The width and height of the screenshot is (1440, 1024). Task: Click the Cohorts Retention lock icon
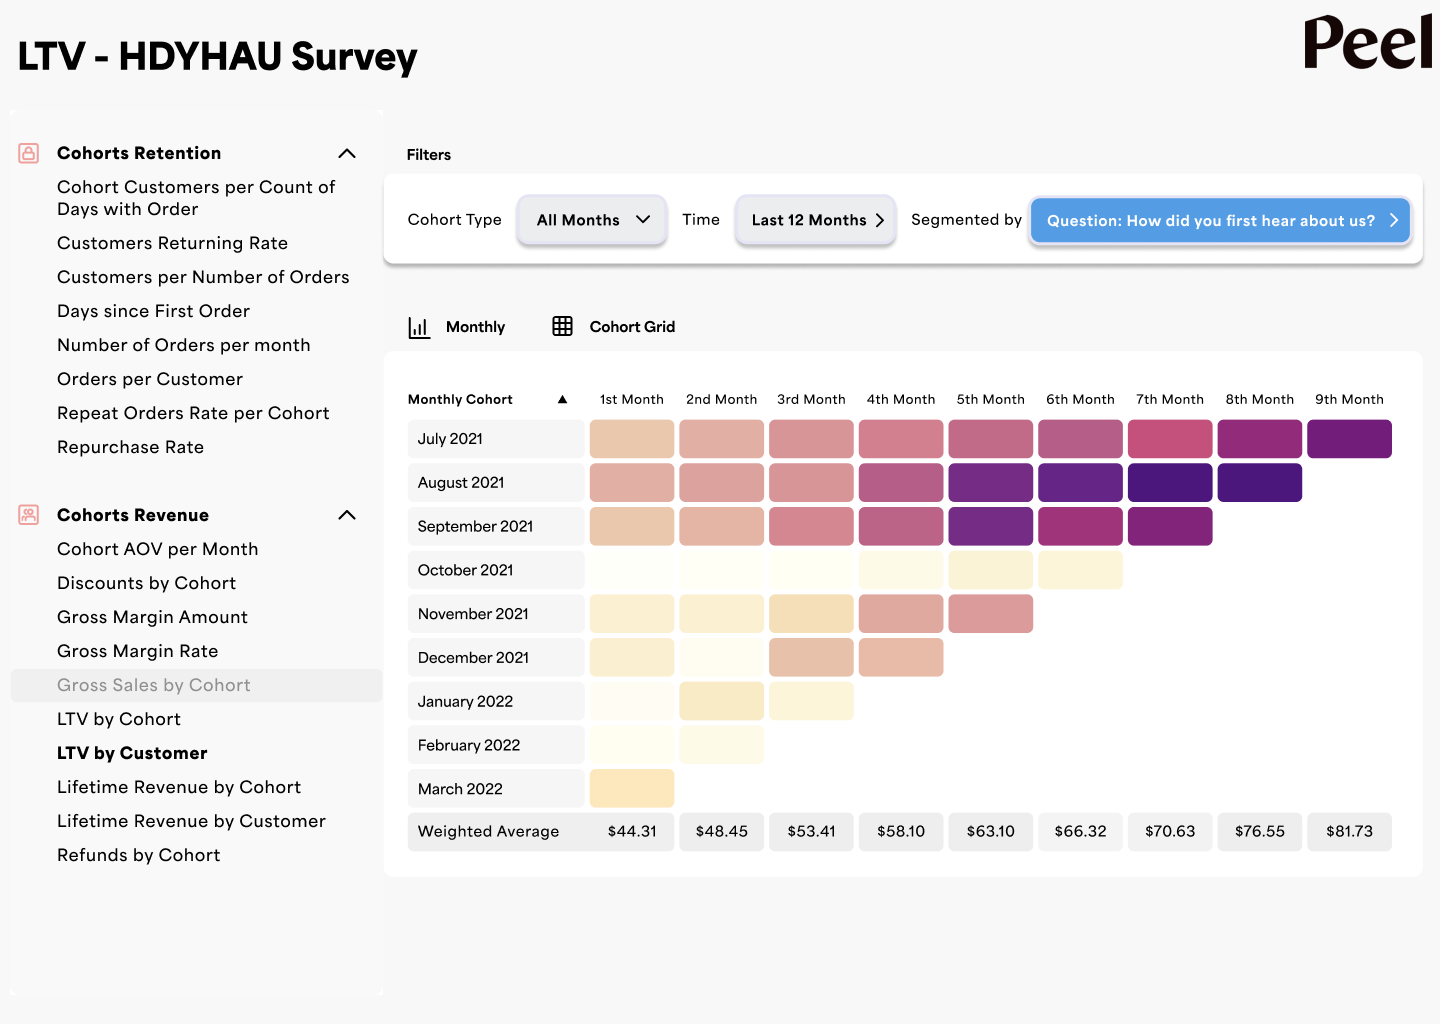pyautogui.click(x=29, y=153)
